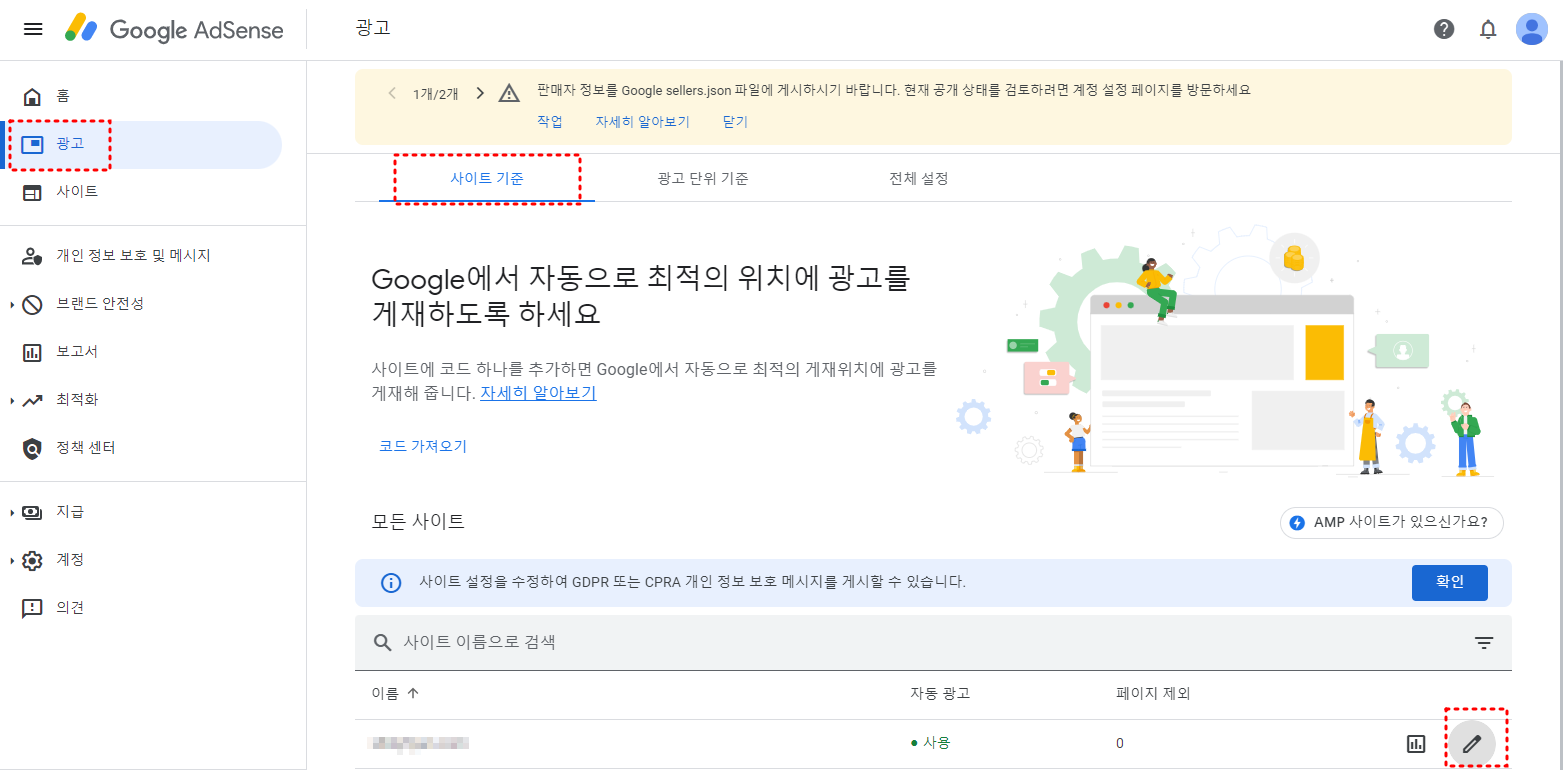Click the search magnifier icon
The height and width of the screenshot is (770, 1563).
(x=382, y=642)
